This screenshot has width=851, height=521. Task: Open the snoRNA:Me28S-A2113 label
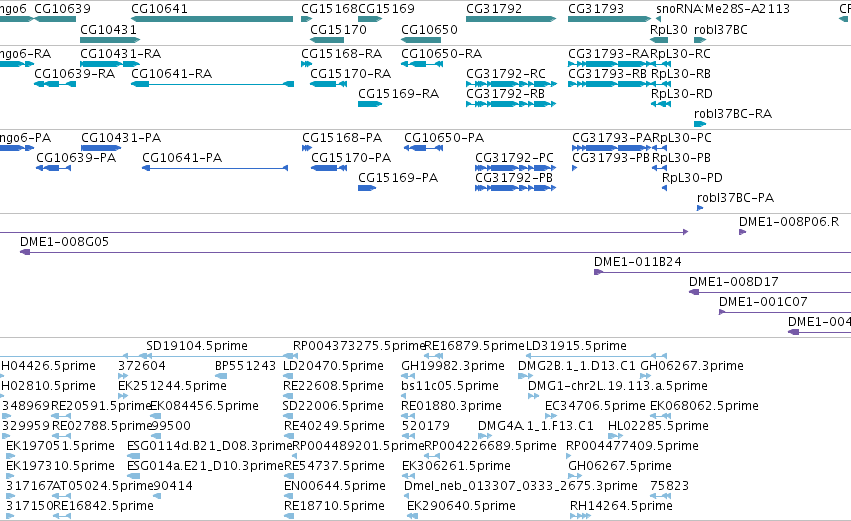722,9
